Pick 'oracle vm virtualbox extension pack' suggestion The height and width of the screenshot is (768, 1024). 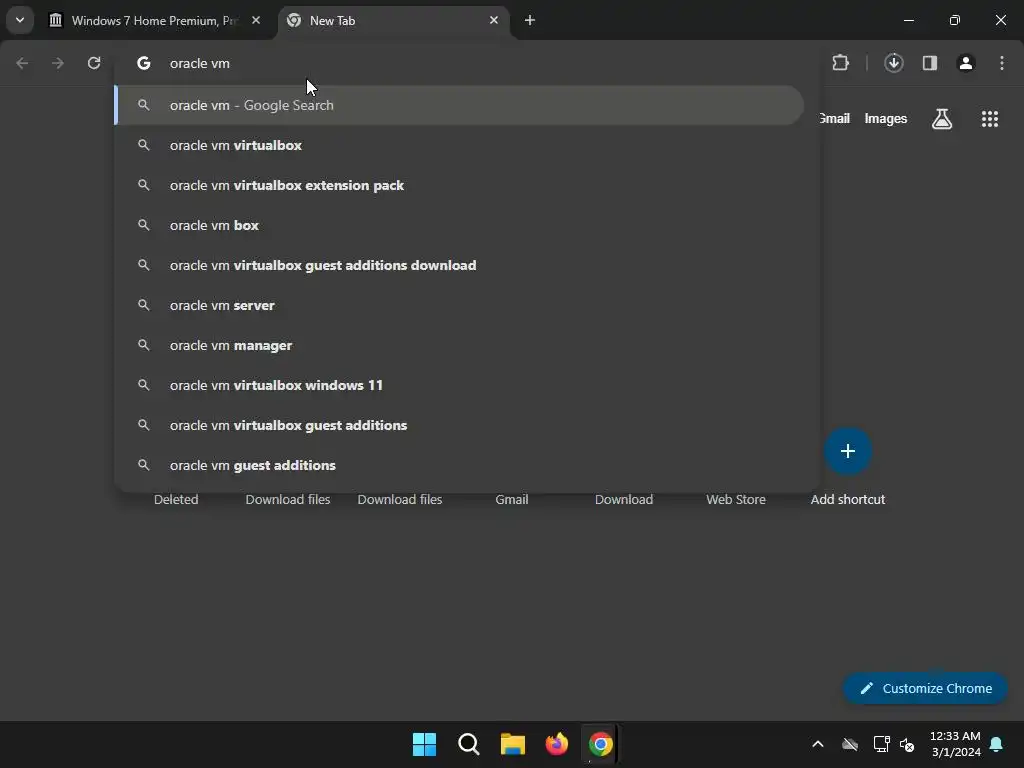pos(459,185)
